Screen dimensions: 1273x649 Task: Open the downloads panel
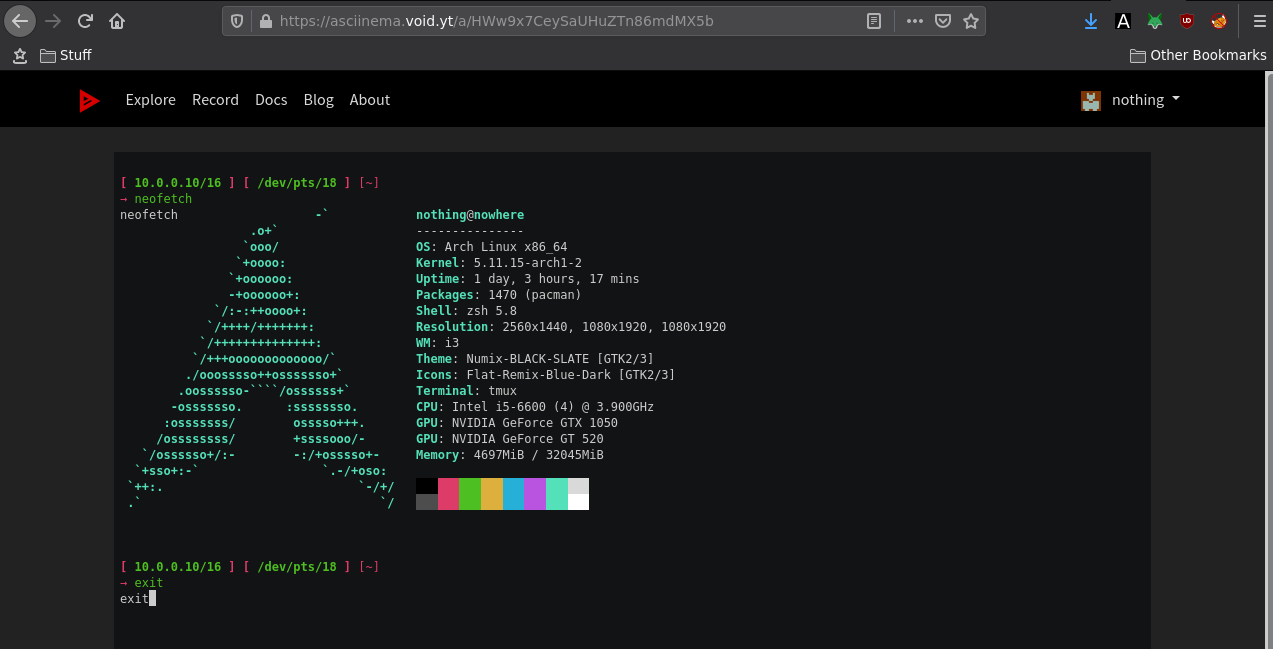coord(1091,20)
